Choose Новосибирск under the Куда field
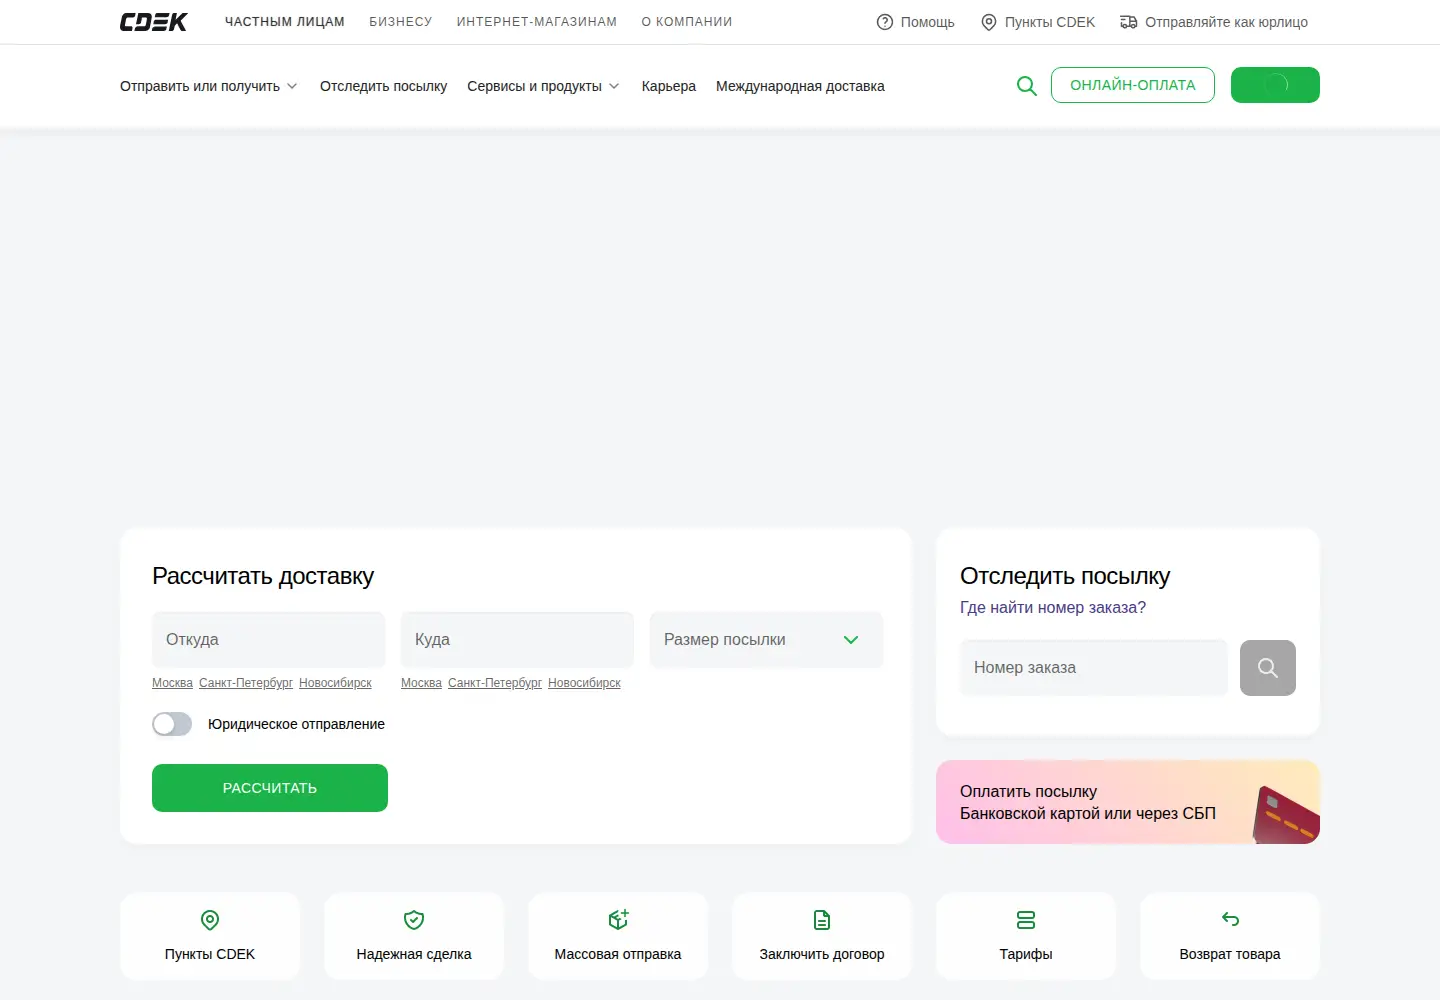Viewport: 1440px width, 1000px height. [x=584, y=683]
